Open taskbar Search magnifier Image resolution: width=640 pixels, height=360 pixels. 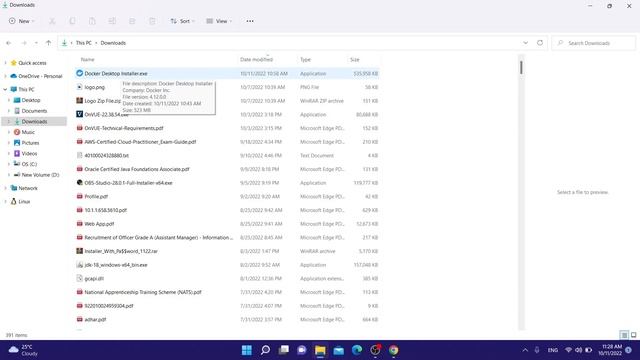(x=265, y=350)
